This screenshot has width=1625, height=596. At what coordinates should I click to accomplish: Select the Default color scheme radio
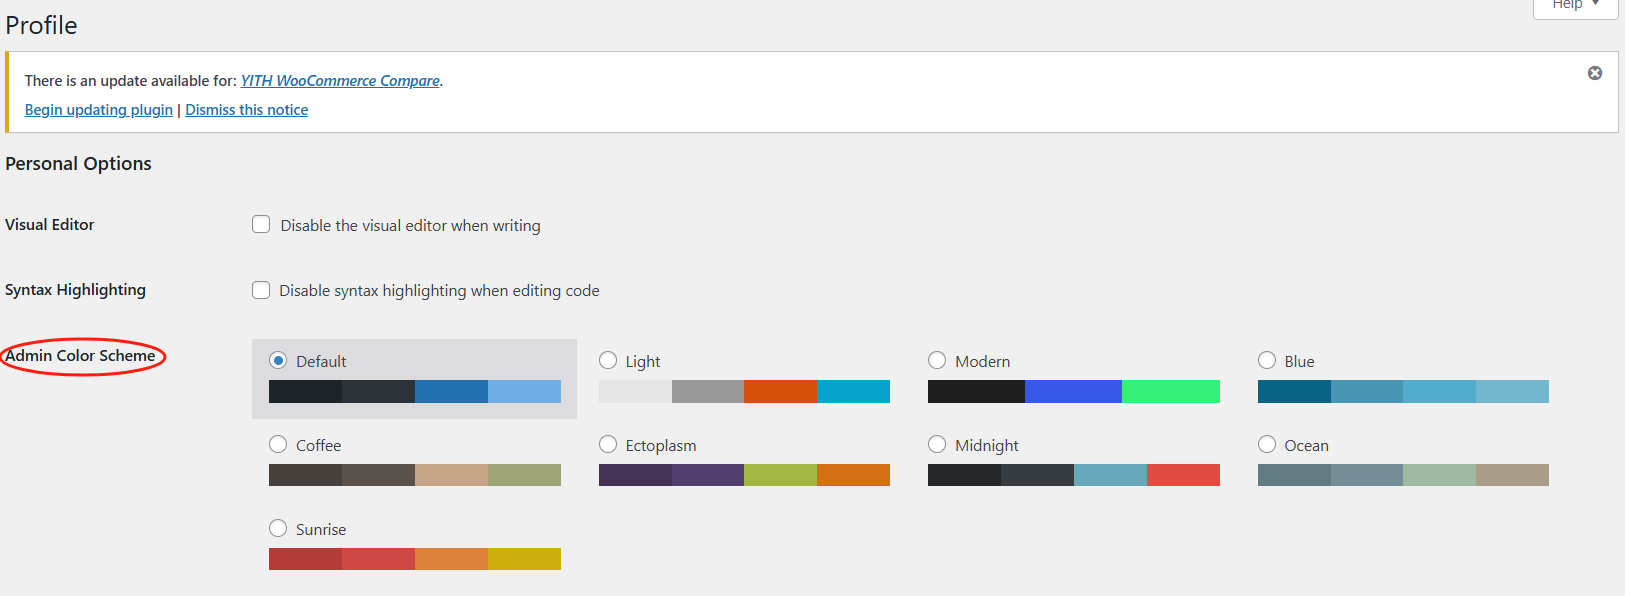[278, 361]
